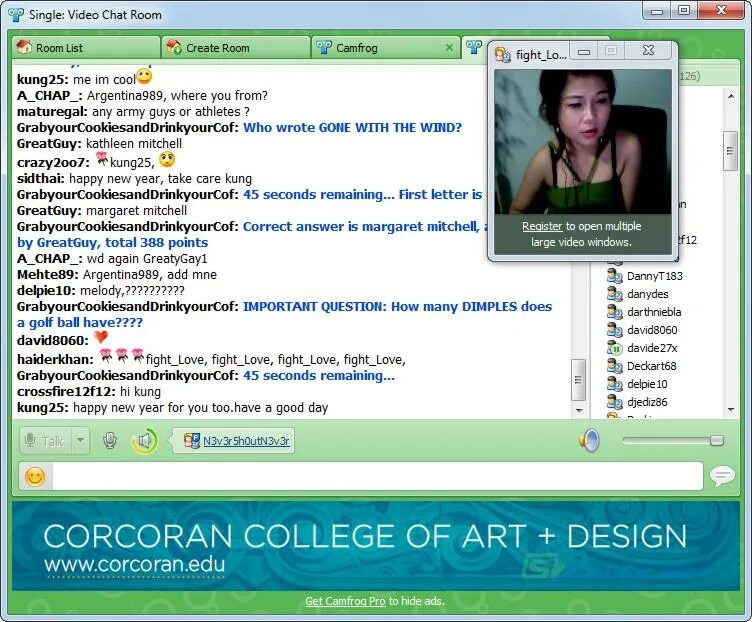Viewport: 752px width, 622px height.
Task: Click the volume speaker icon
Action: (589, 440)
